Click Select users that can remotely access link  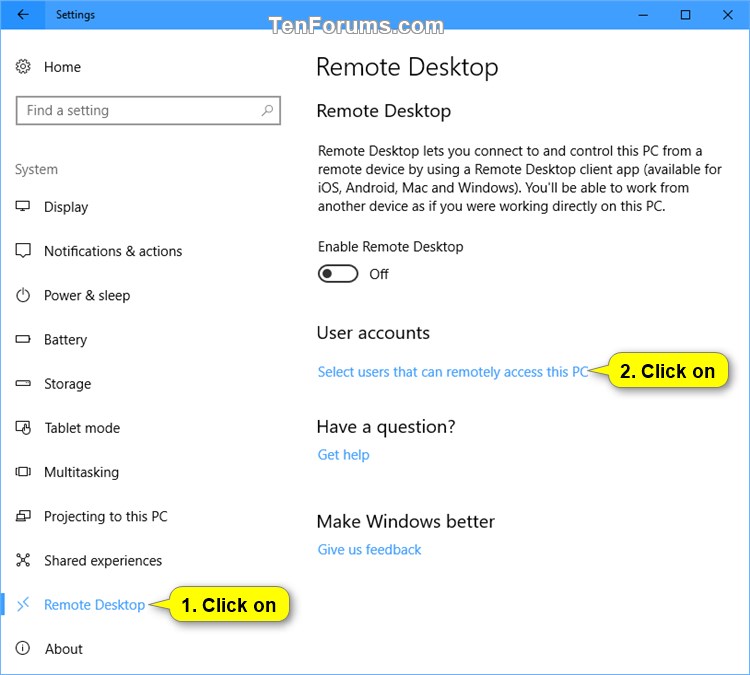tap(452, 372)
